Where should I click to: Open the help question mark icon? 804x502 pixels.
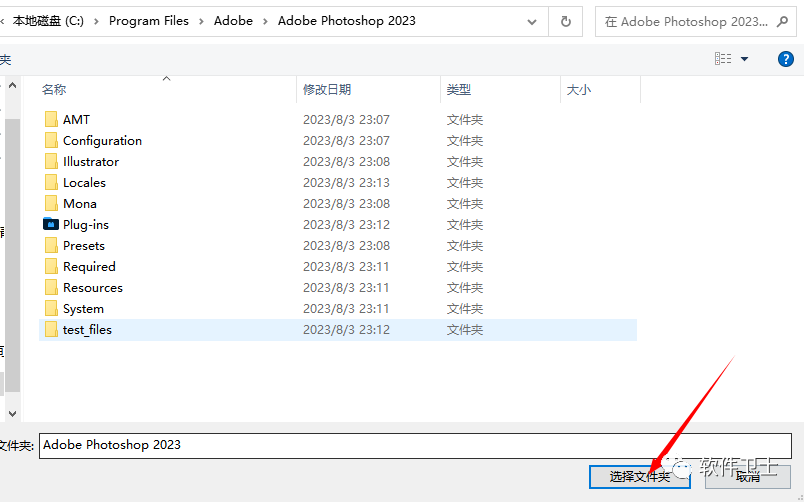[786, 59]
